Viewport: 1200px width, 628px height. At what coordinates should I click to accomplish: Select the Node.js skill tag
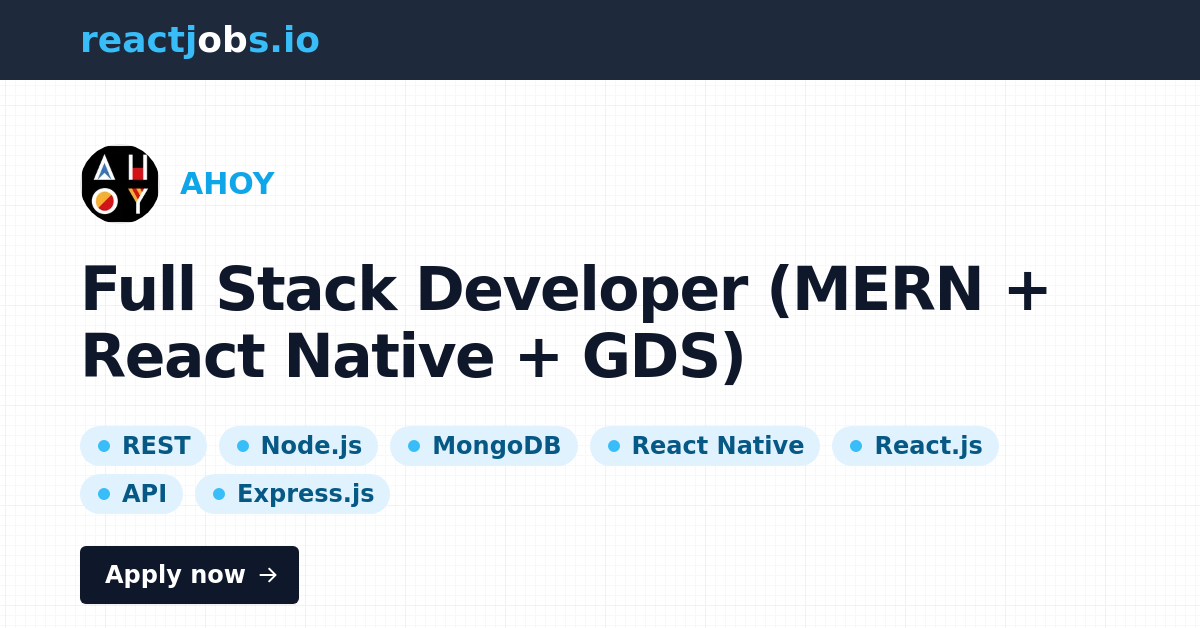298,446
